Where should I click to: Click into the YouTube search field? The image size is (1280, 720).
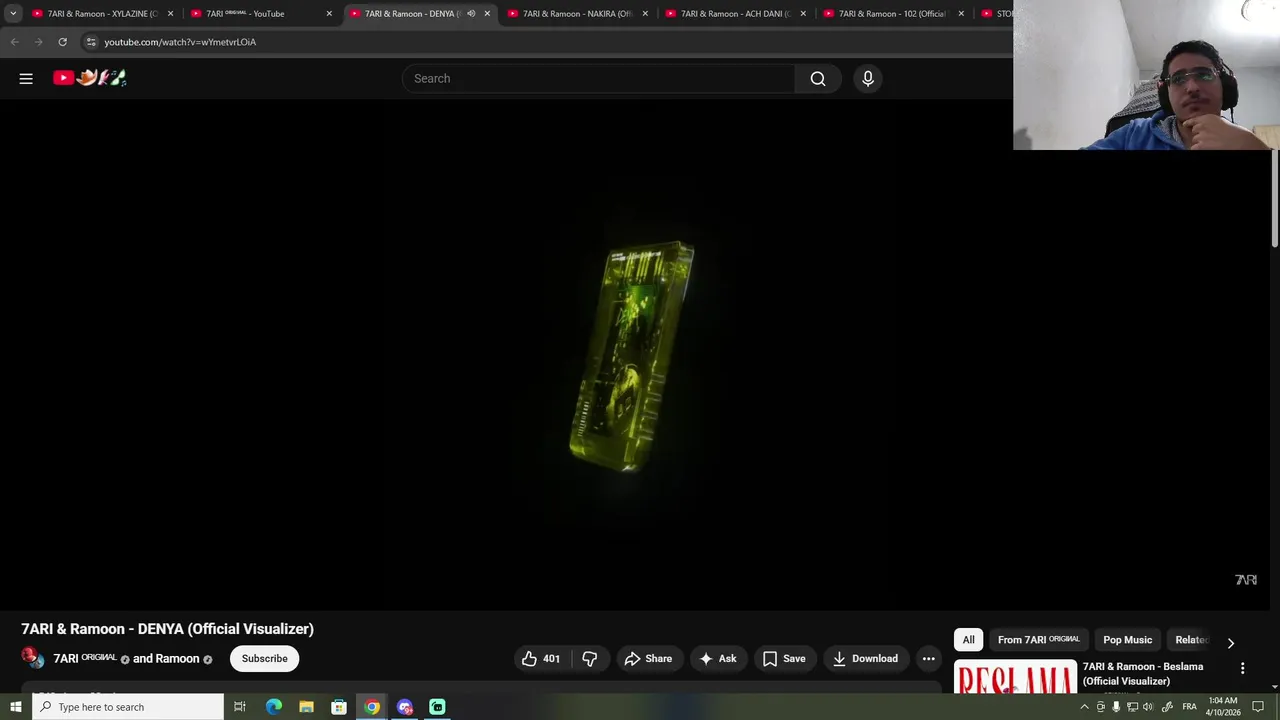coord(598,78)
